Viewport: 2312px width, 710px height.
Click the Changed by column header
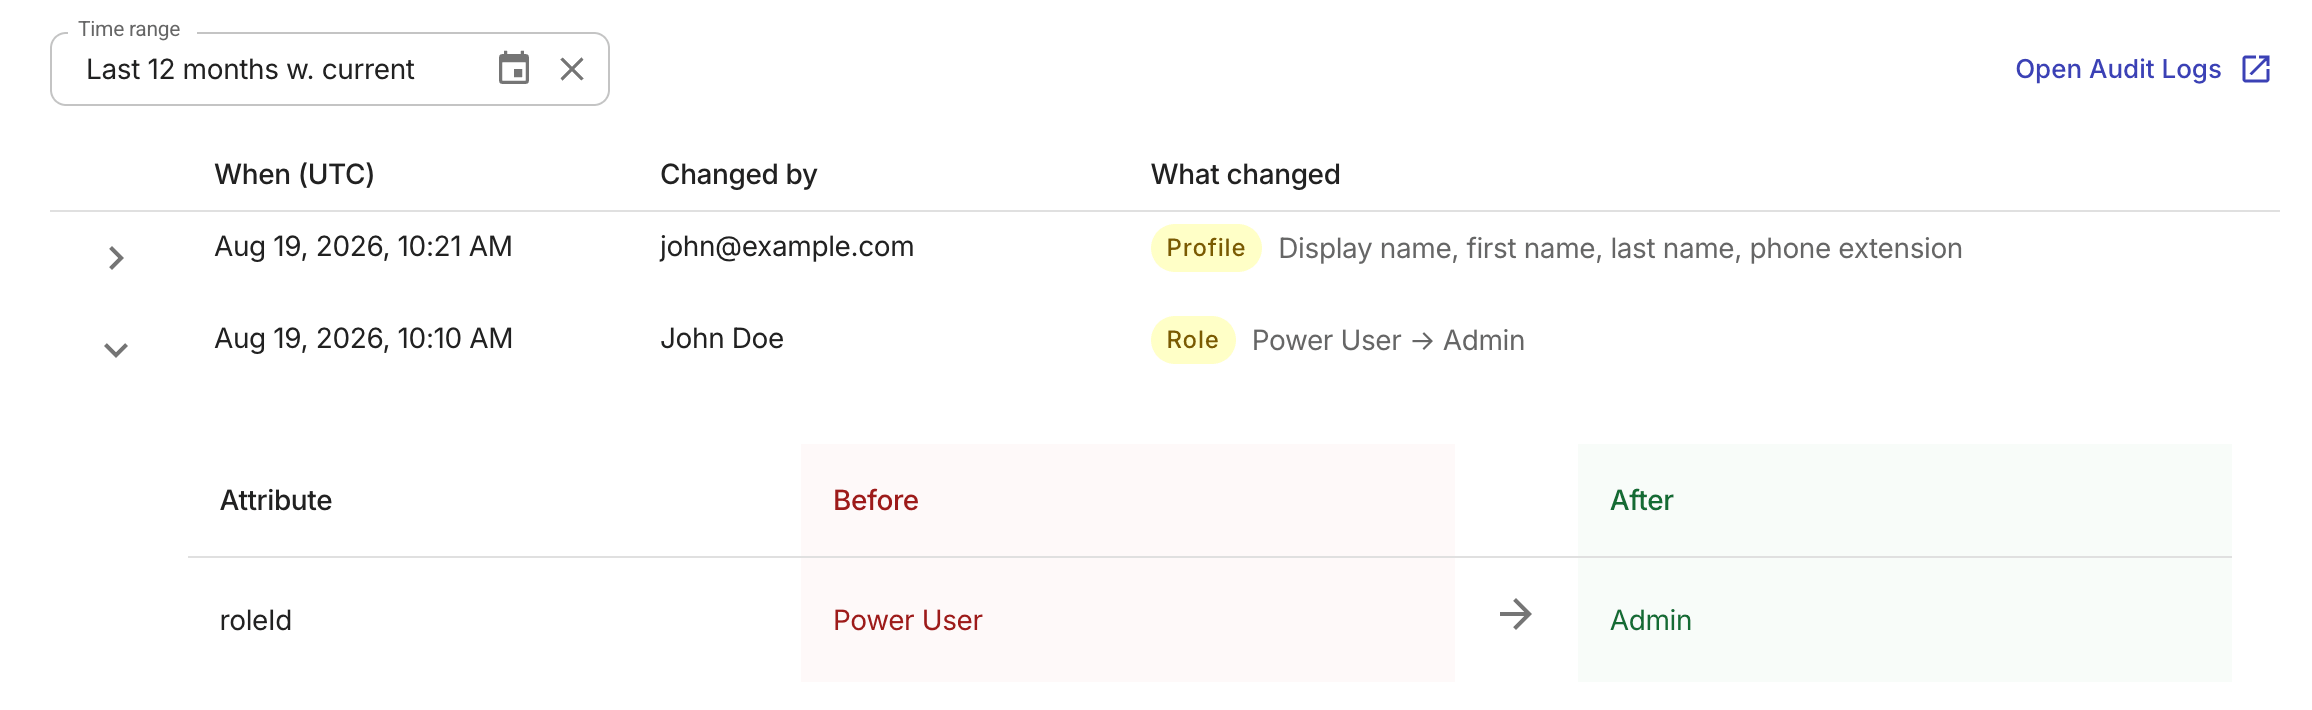pyautogui.click(x=739, y=174)
